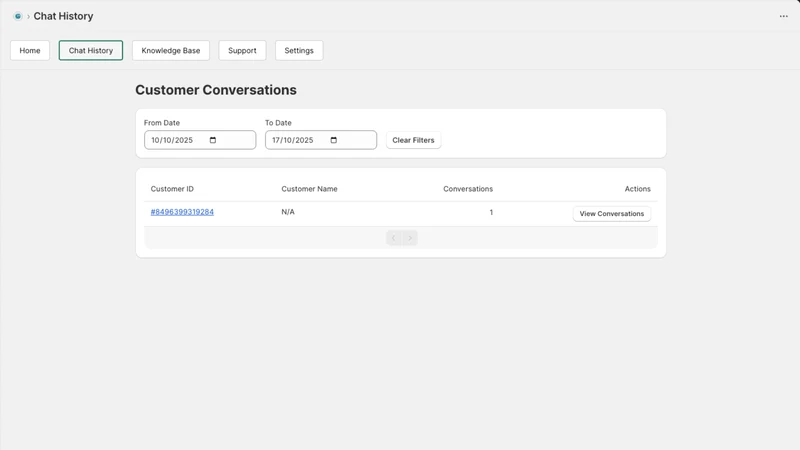Viewport: 800px width, 450px height.
Task: Open the To Date calendar picker icon
Action: click(x=334, y=140)
